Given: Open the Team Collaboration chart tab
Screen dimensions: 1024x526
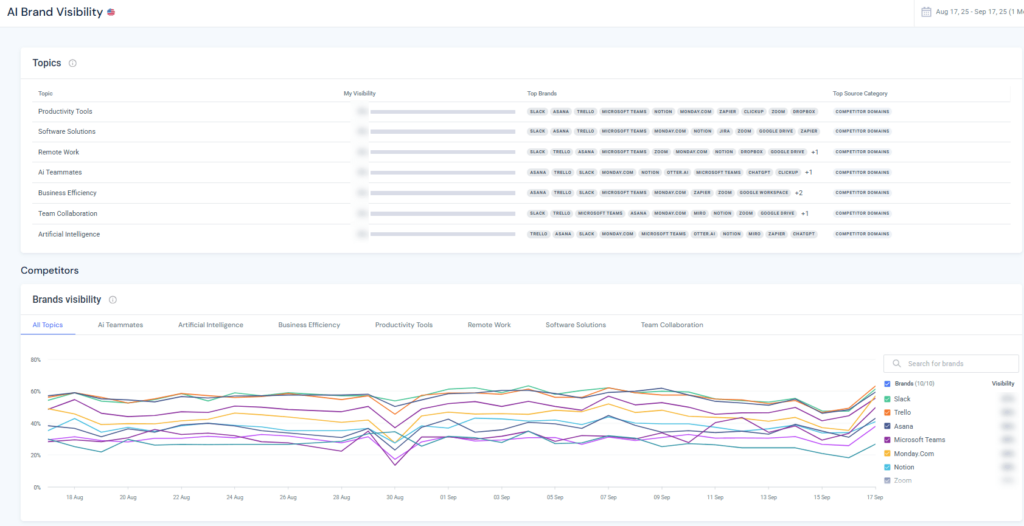Looking at the screenshot, I should (671, 325).
